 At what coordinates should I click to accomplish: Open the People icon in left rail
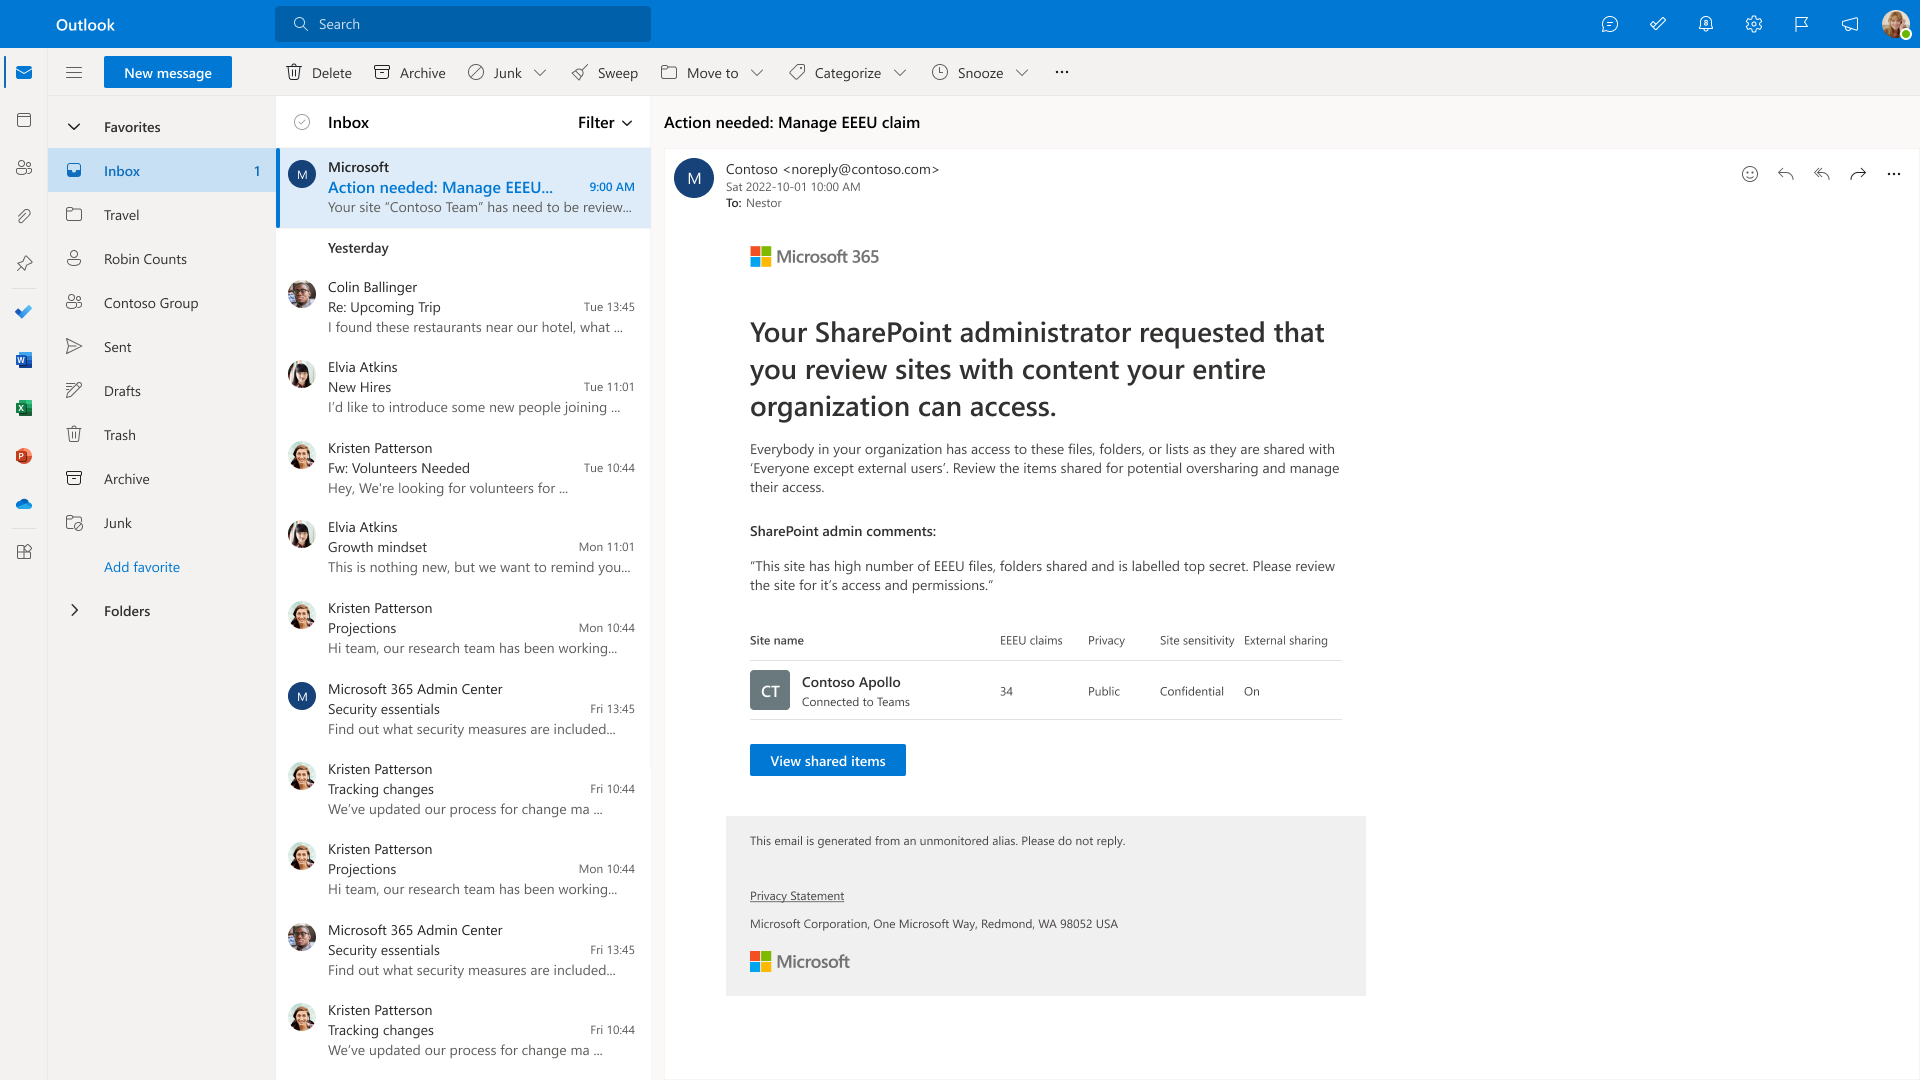coord(24,168)
